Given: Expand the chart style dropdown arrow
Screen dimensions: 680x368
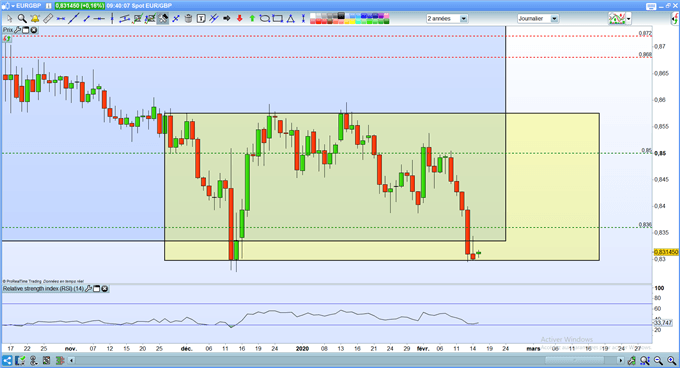Looking at the screenshot, I should tap(629, 19).
